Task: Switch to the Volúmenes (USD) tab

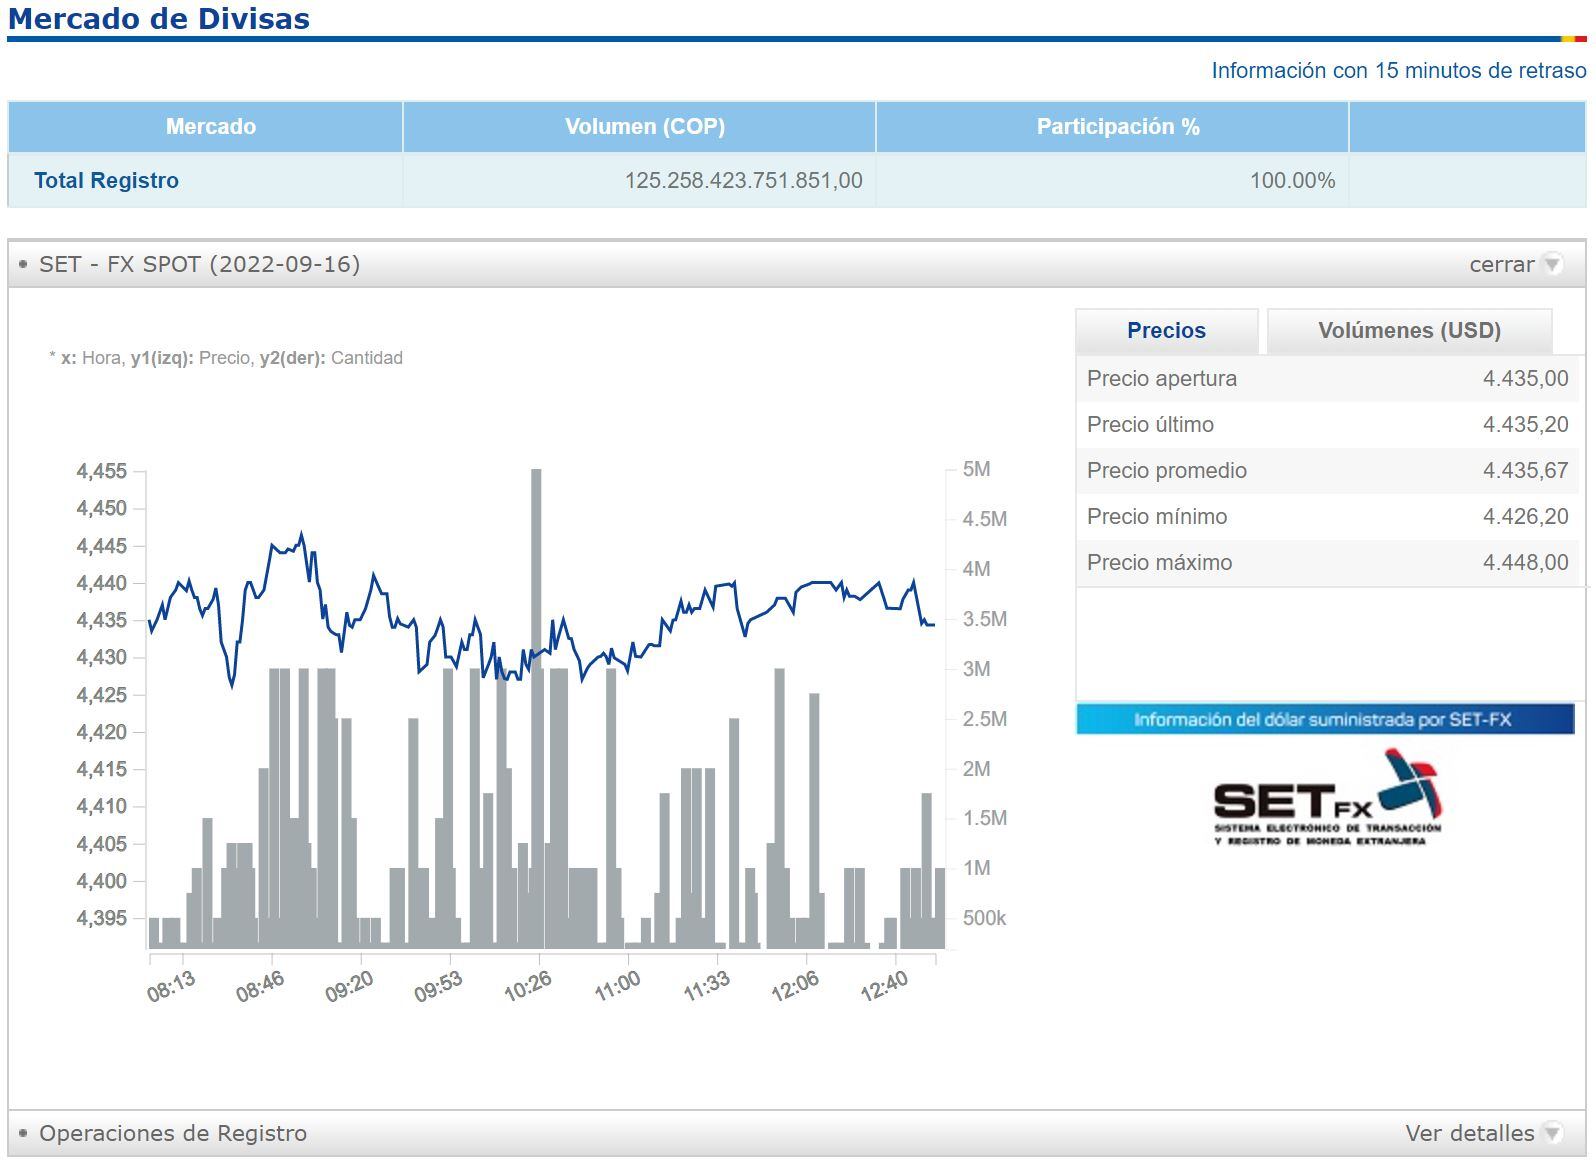Action: (1408, 331)
